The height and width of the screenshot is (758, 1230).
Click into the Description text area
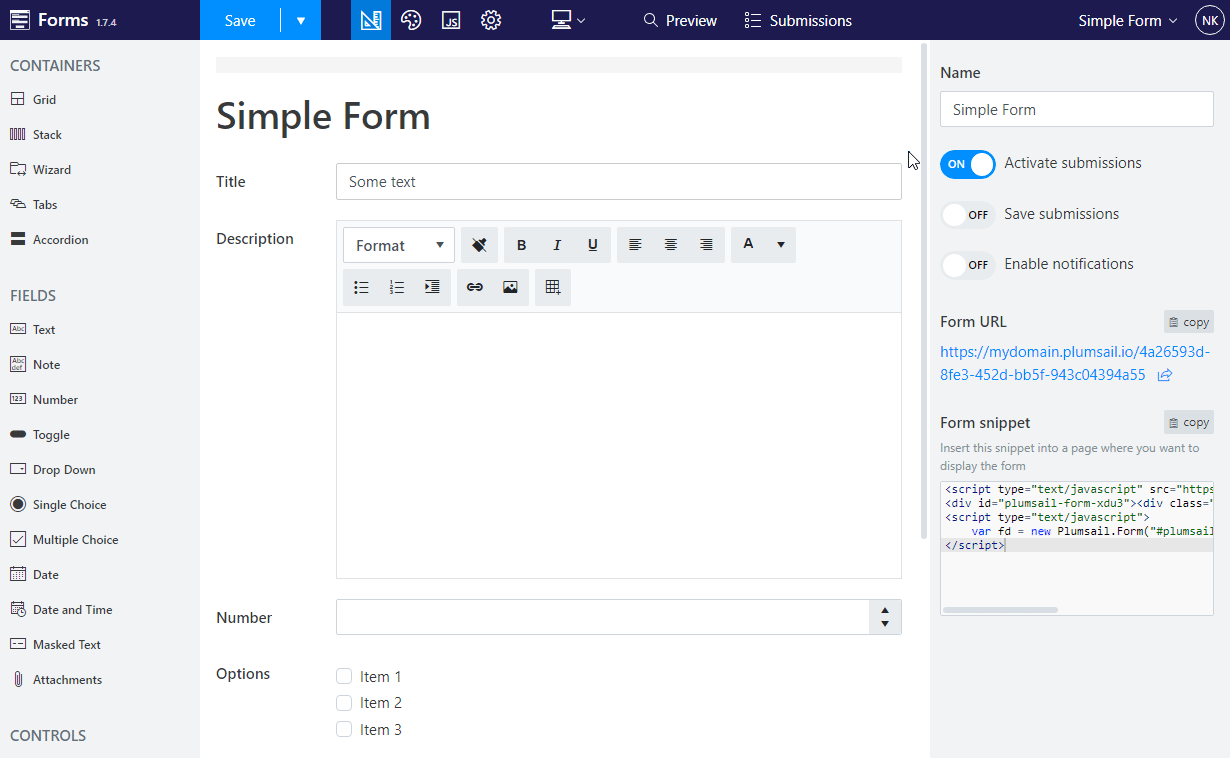coord(619,445)
